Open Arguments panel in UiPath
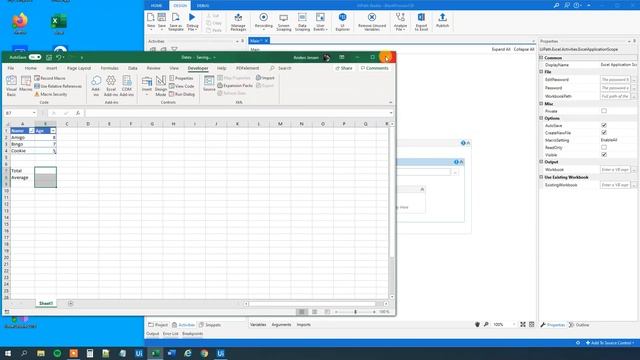 click(x=281, y=324)
